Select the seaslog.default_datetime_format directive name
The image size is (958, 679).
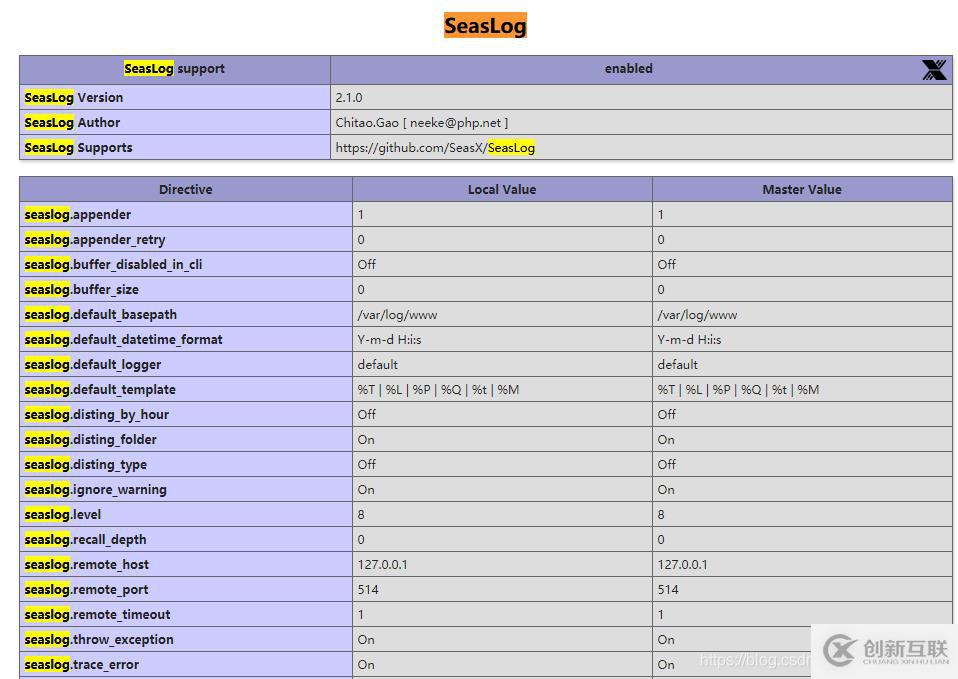pyautogui.click(x=123, y=340)
